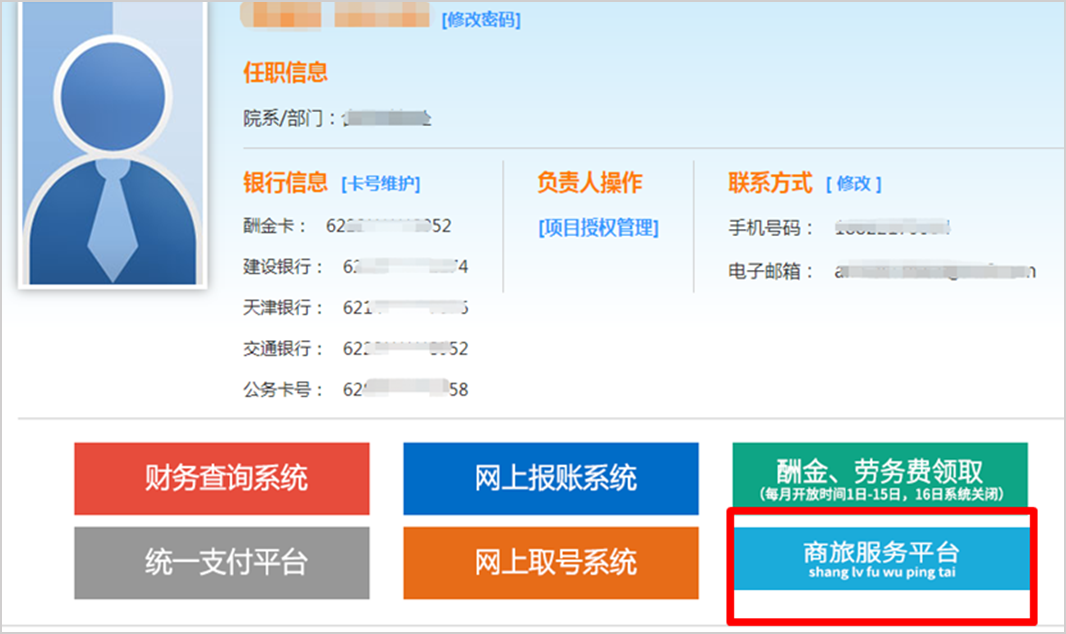Click the 负责人操作 section heading
The width and height of the screenshot is (1066, 634).
589,183
